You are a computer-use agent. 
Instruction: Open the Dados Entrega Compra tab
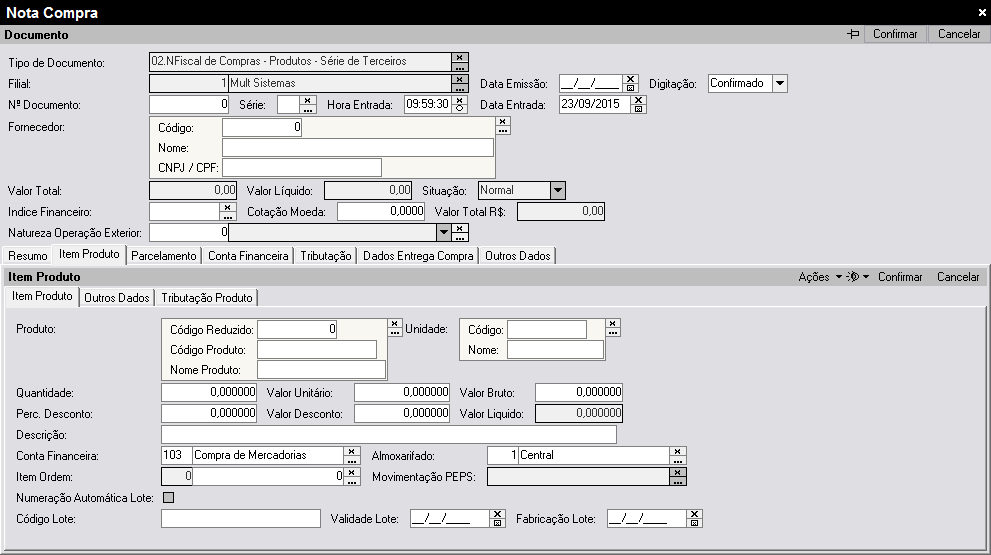click(418, 256)
